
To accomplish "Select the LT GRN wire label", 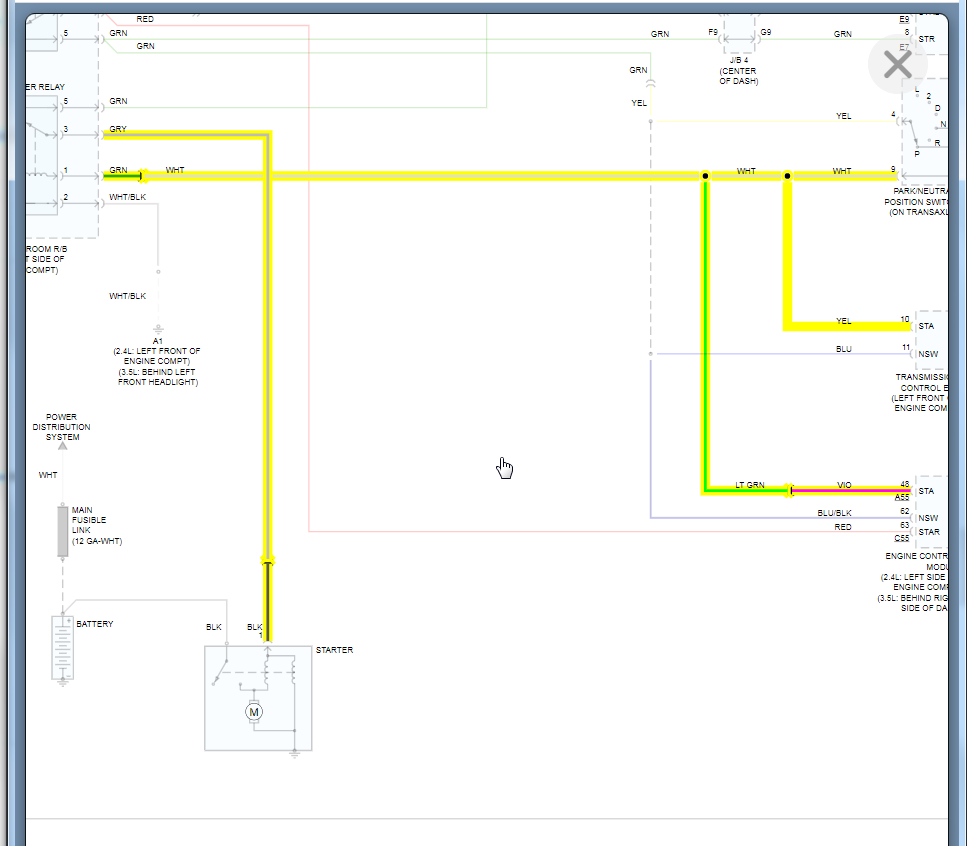I will click(750, 485).
